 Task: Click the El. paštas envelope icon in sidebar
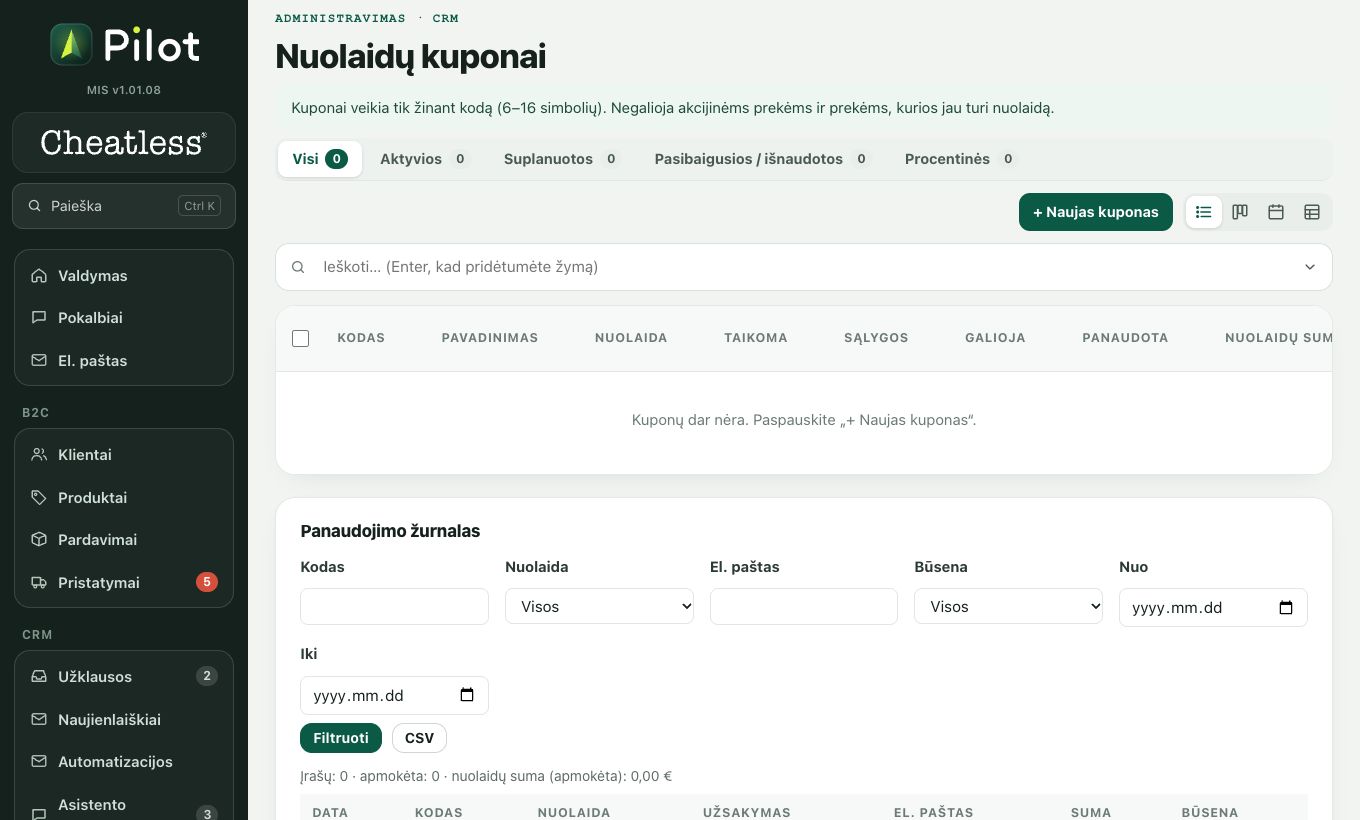click(39, 361)
